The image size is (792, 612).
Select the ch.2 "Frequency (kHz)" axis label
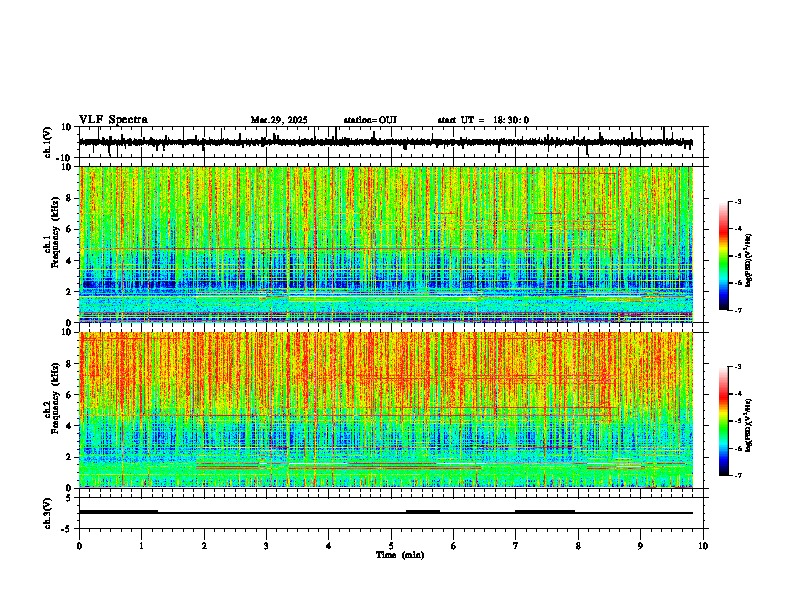click(x=55, y=400)
